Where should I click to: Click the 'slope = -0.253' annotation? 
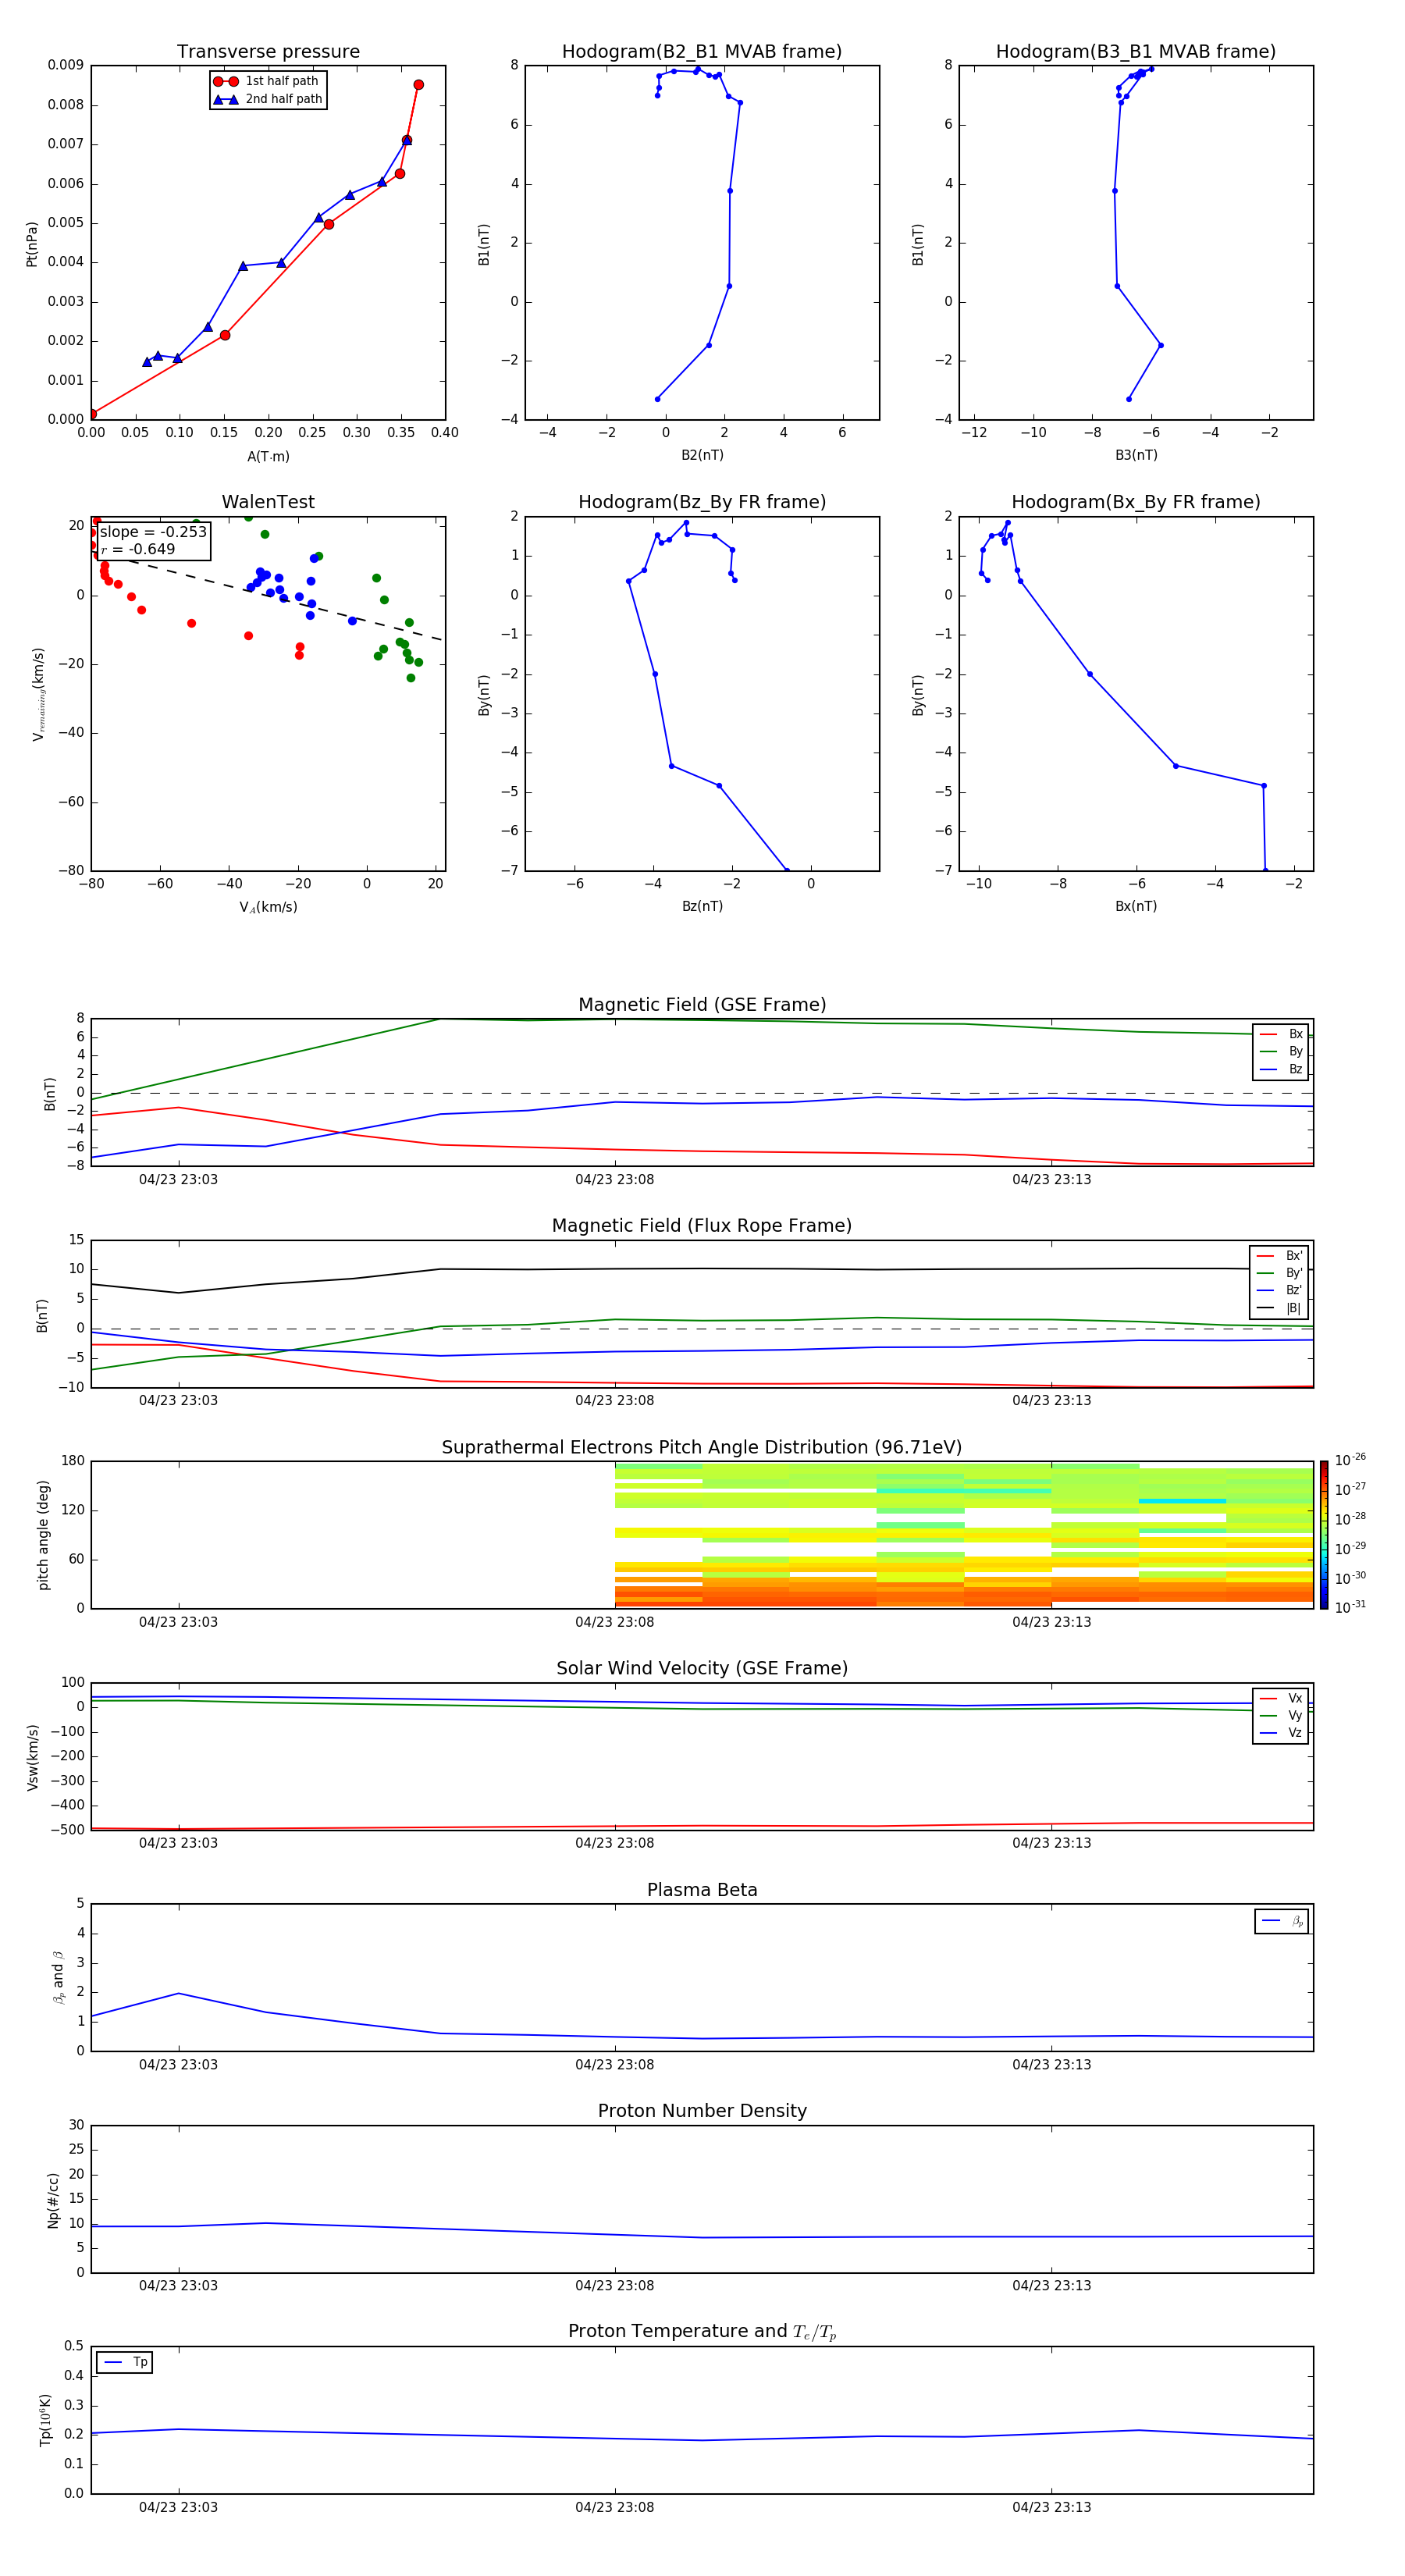coord(153,532)
